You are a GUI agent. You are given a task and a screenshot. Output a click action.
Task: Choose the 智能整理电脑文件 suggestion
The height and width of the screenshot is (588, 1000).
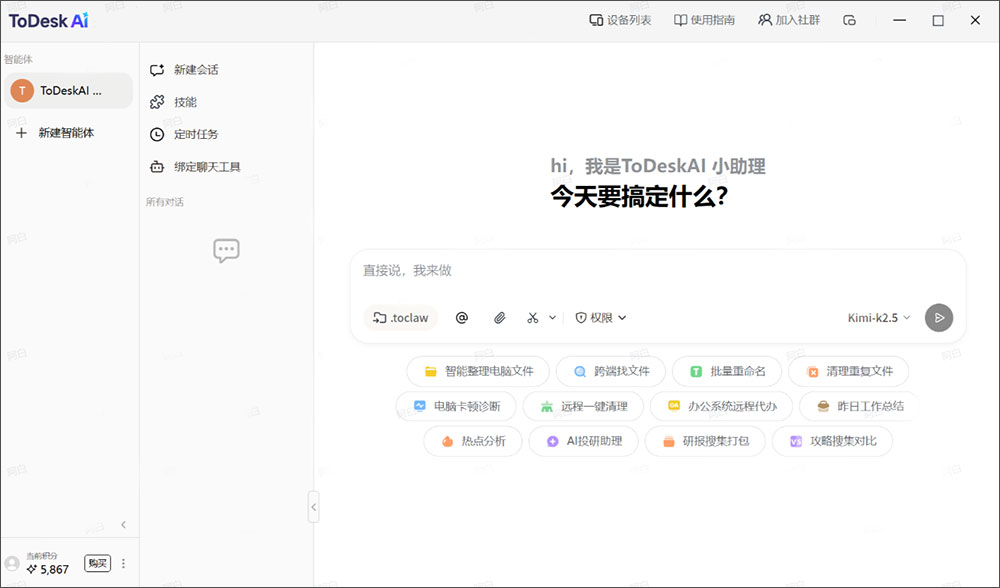click(x=478, y=371)
